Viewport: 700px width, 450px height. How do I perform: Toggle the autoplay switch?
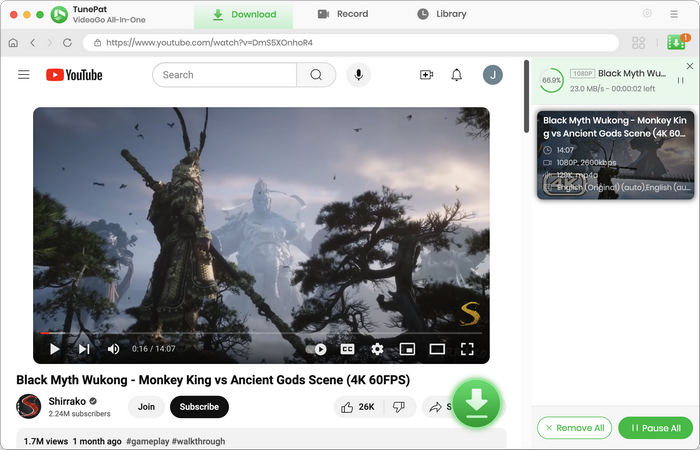(317, 349)
